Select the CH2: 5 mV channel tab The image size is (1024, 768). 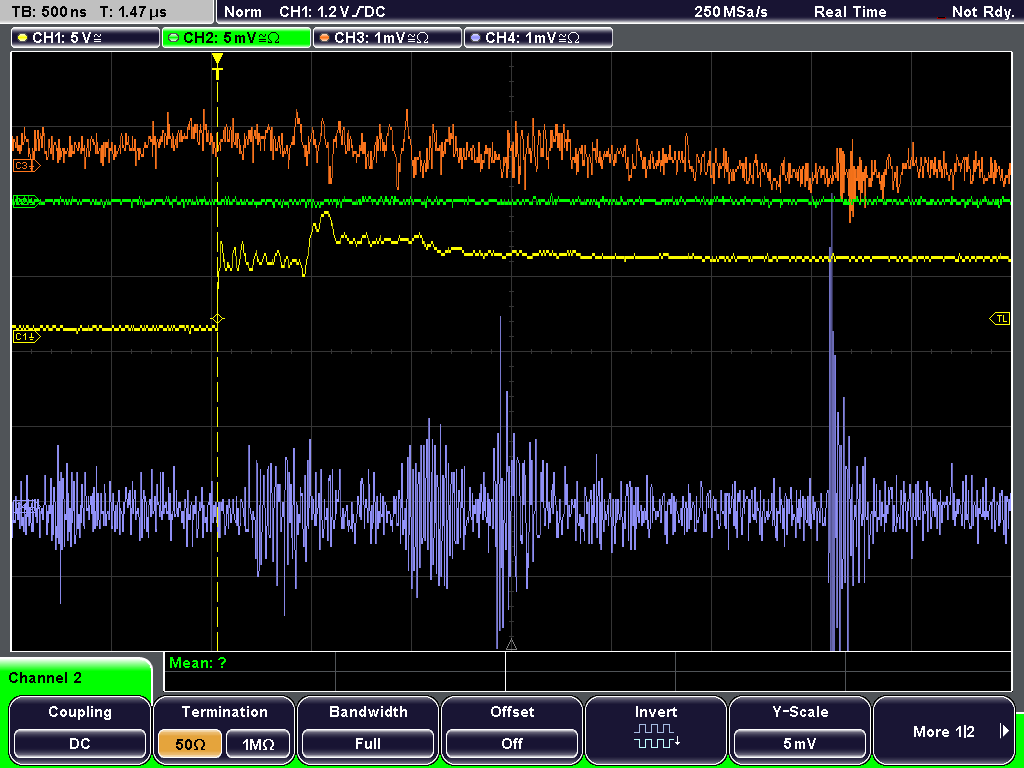[236, 38]
